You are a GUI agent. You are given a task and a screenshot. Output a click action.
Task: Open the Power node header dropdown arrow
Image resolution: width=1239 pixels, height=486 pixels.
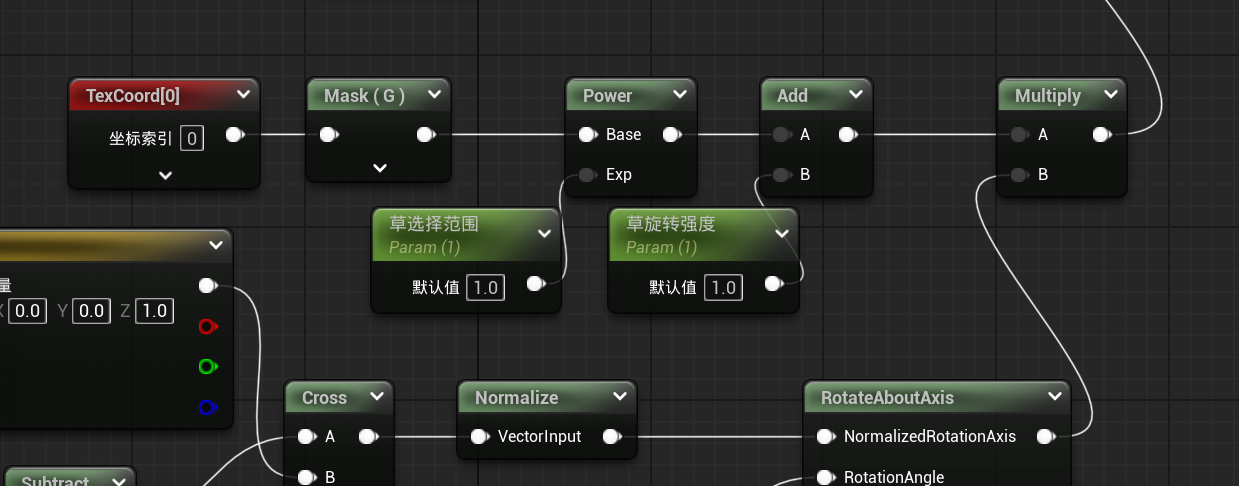point(680,95)
